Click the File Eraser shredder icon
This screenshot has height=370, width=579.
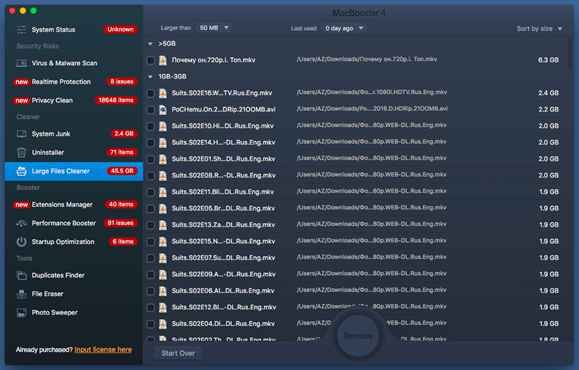coord(21,294)
